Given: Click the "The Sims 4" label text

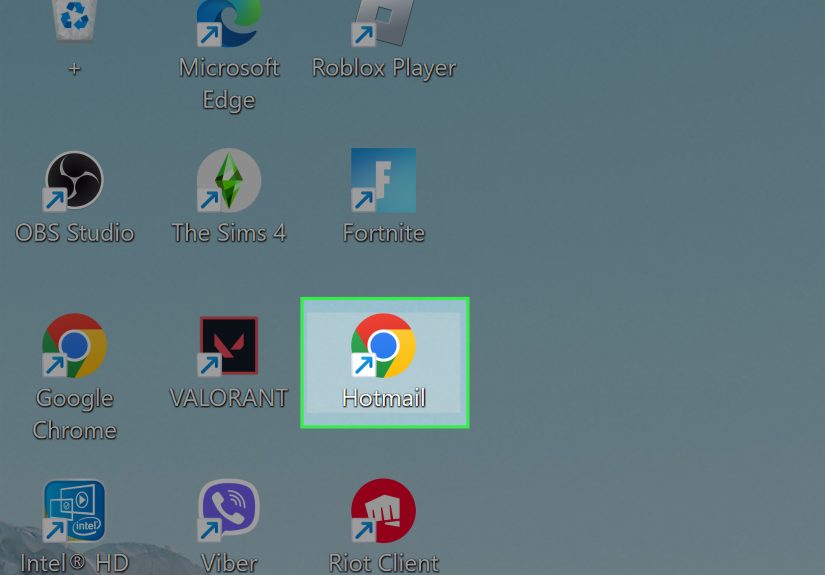Looking at the screenshot, I should pos(229,233).
